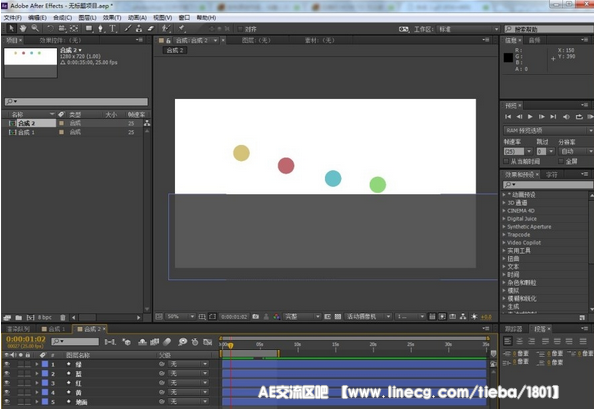Screen dimensions: 594x409
Task: Hide layer 1 绿 with eye toggle
Action: (x=7, y=364)
